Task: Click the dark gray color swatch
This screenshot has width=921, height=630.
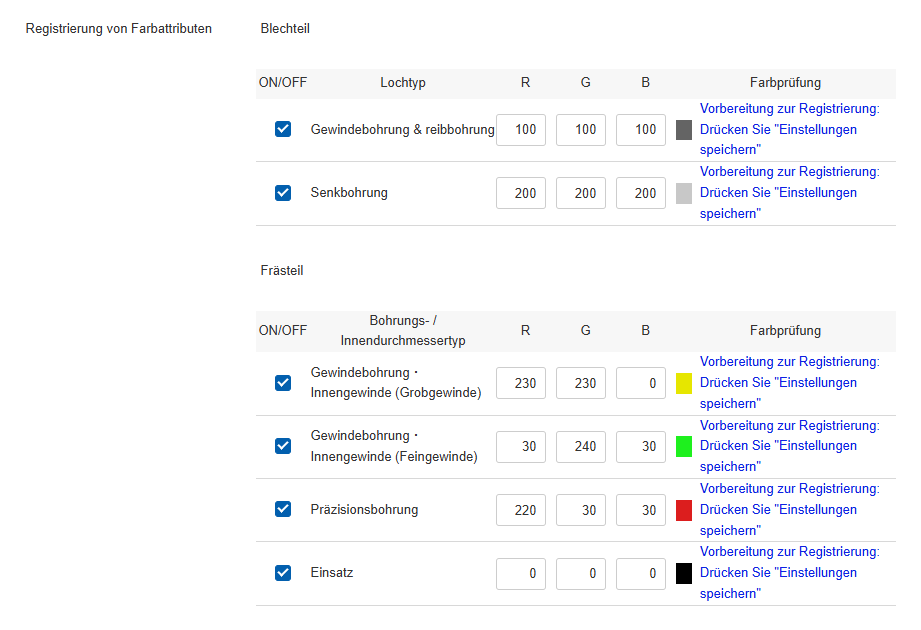Action: coord(684,130)
